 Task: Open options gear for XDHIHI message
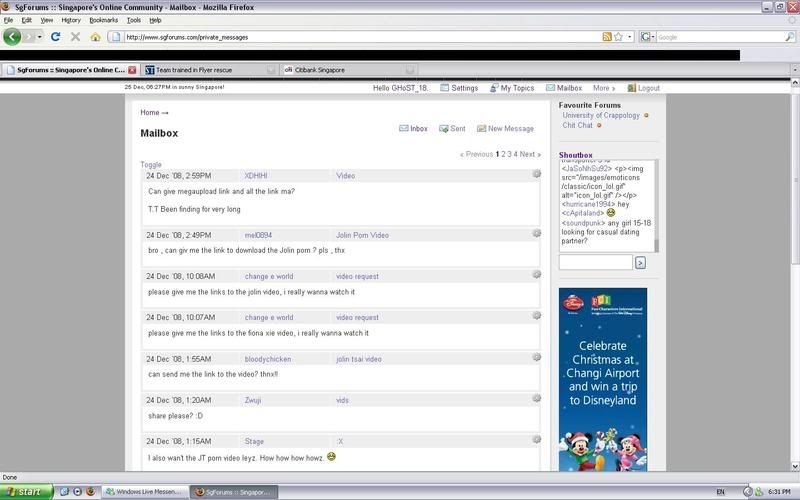(x=536, y=174)
